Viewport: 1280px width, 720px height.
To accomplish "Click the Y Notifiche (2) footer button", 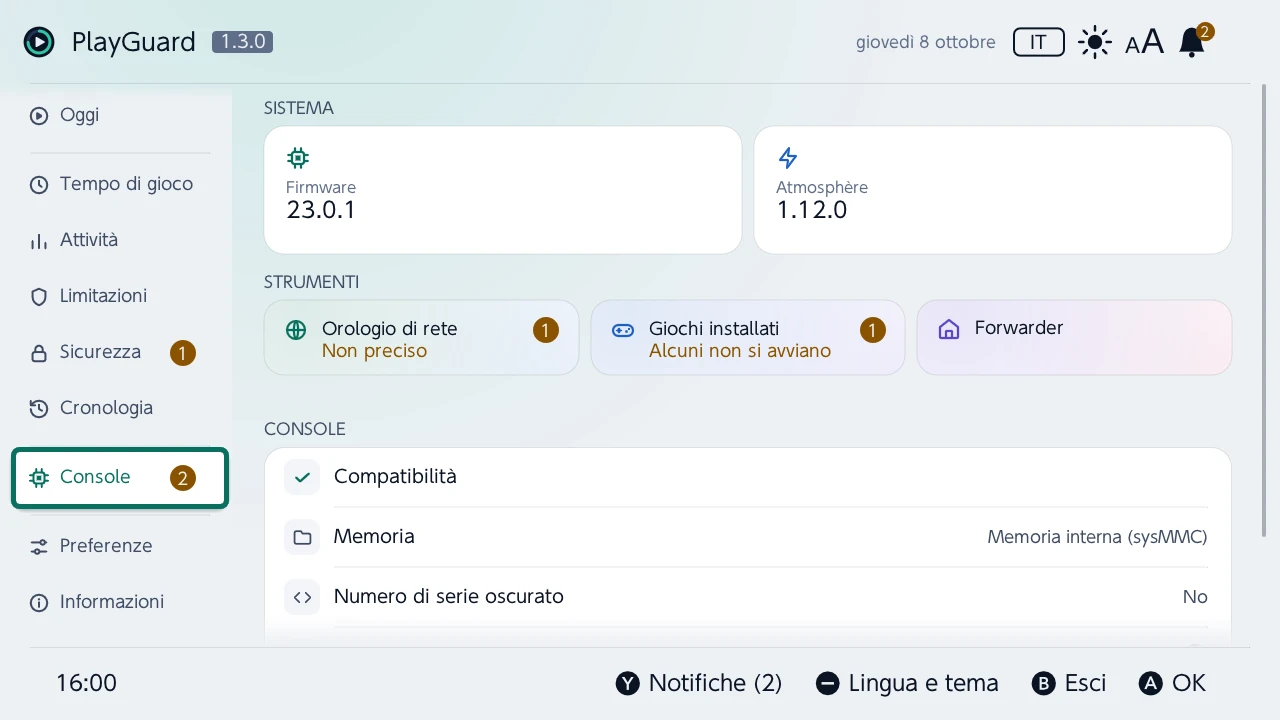I will click(699, 683).
